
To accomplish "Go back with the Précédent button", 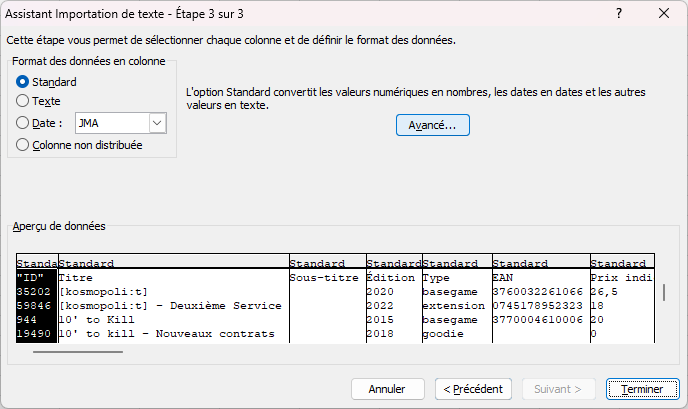I will click(x=474, y=388).
